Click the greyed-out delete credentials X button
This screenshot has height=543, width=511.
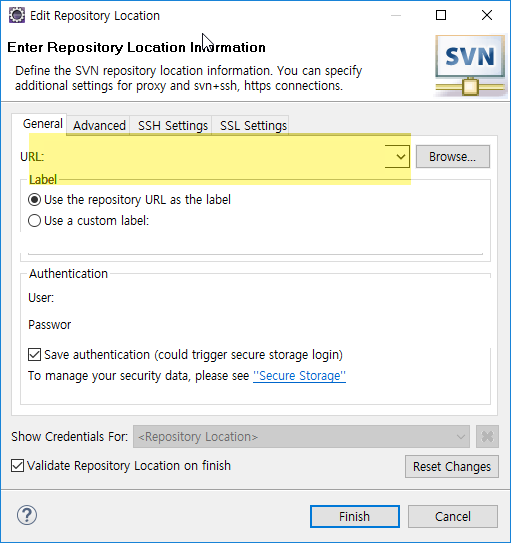[x=487, y=436]
